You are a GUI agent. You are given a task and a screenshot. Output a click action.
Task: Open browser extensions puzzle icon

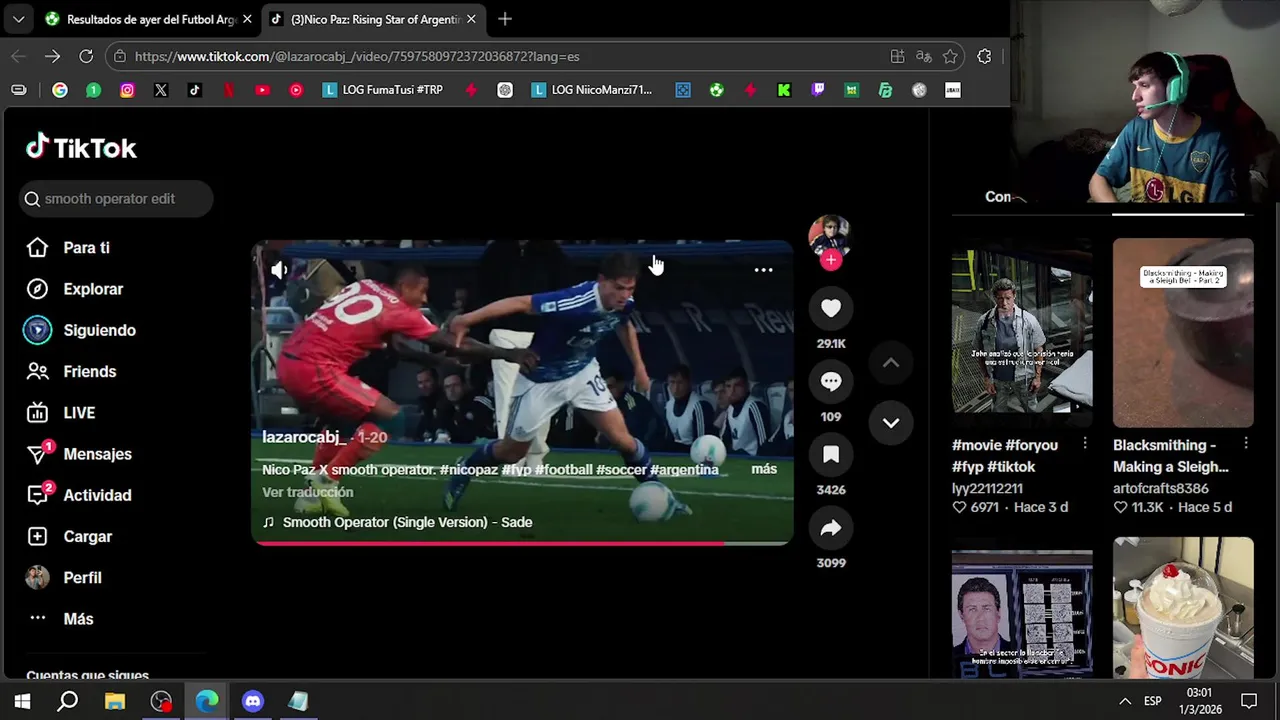pos(984,57)
